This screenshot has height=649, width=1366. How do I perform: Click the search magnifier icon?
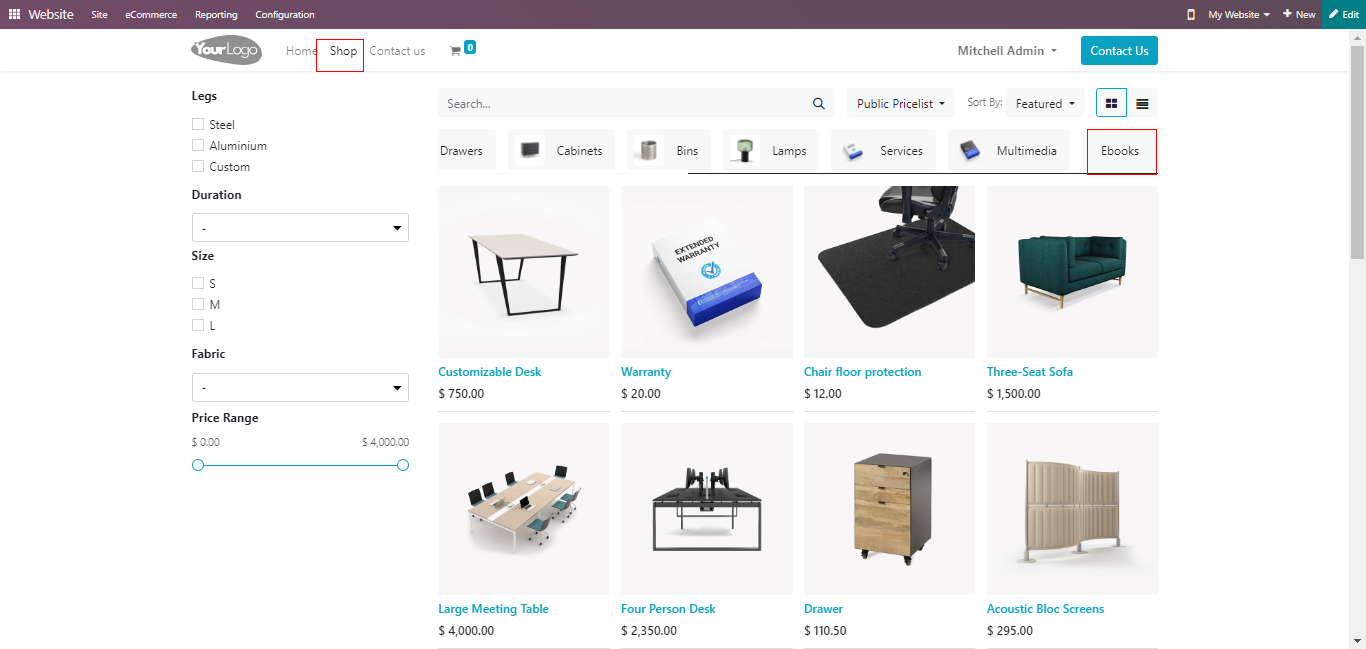click(819, 103)
